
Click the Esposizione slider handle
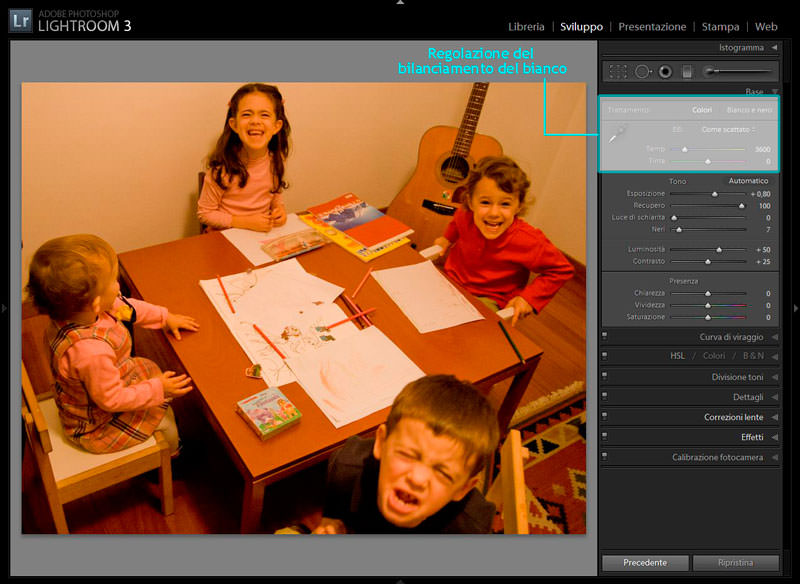714,194
